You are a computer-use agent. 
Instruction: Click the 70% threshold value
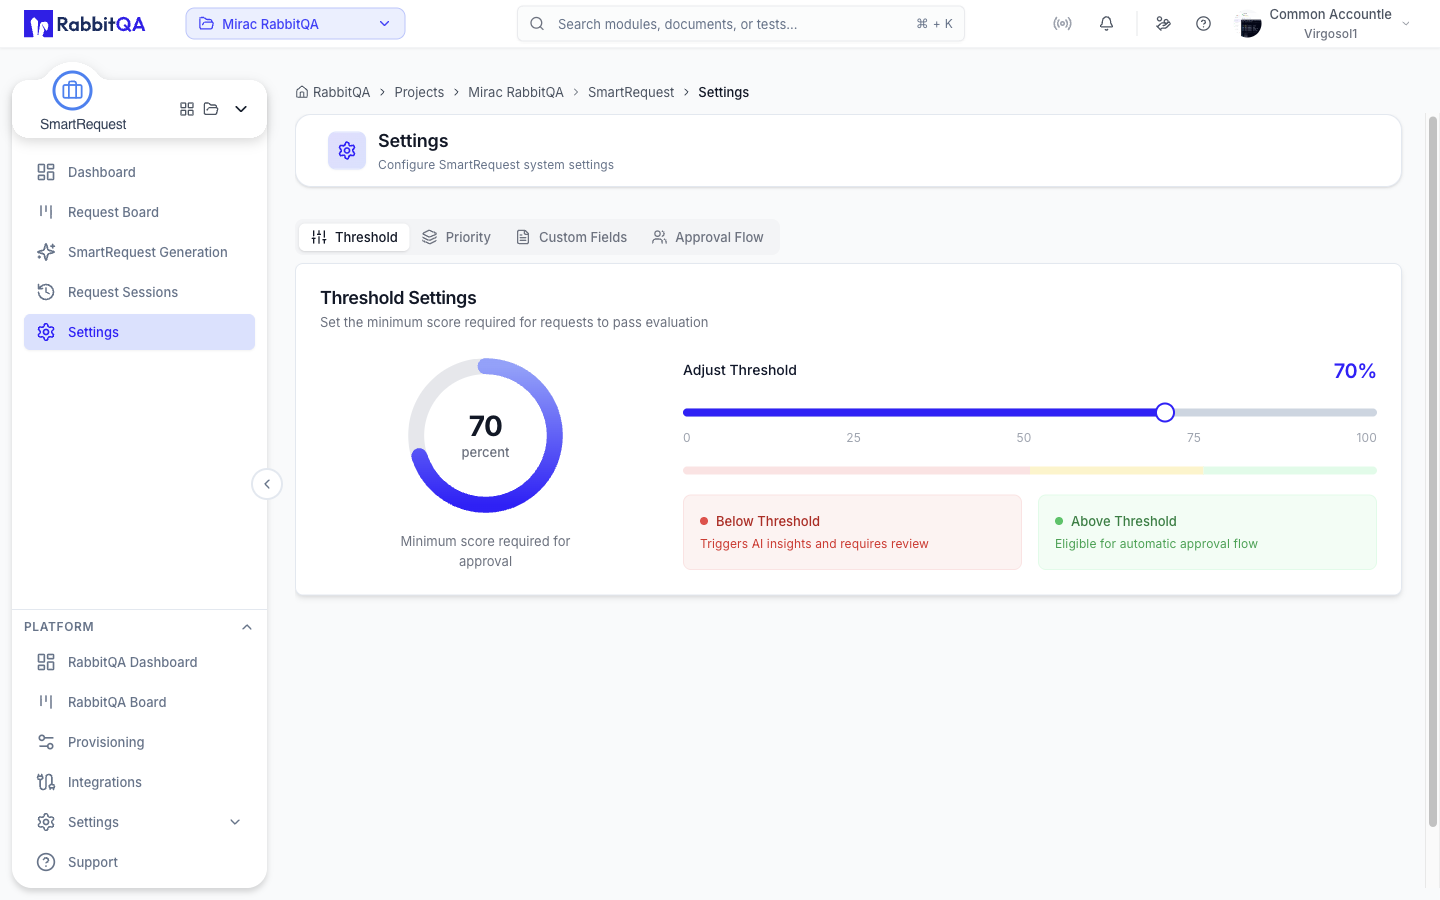(x=1355, y=371)
